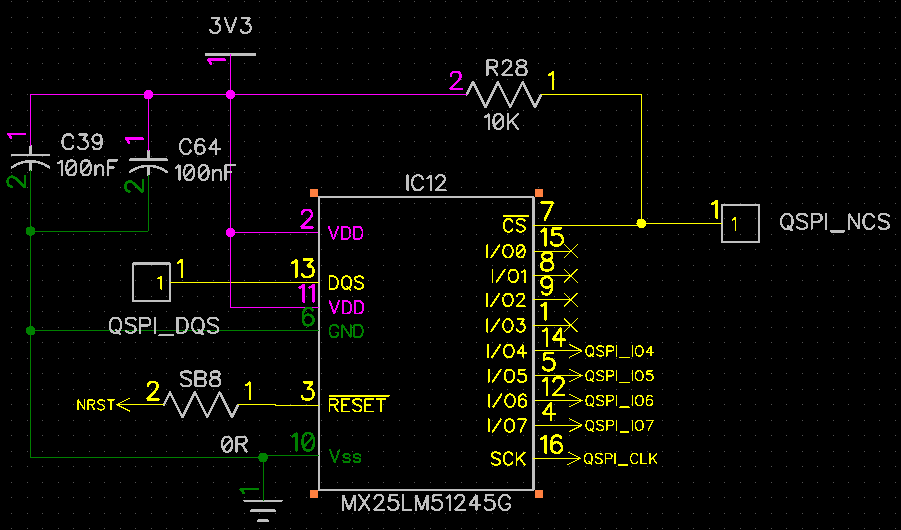Click the MX25LM51245G part name
901x530 pixels.
click(426, 504)
